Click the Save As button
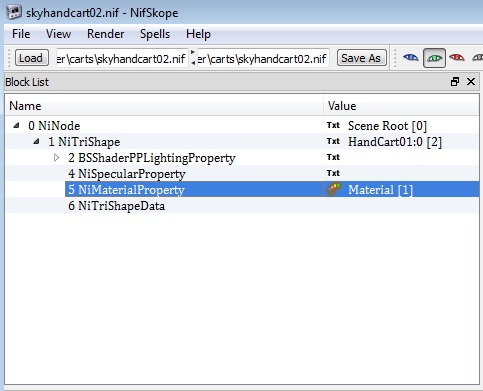This screenshot has height=391, width=483. tap(361, 58)
